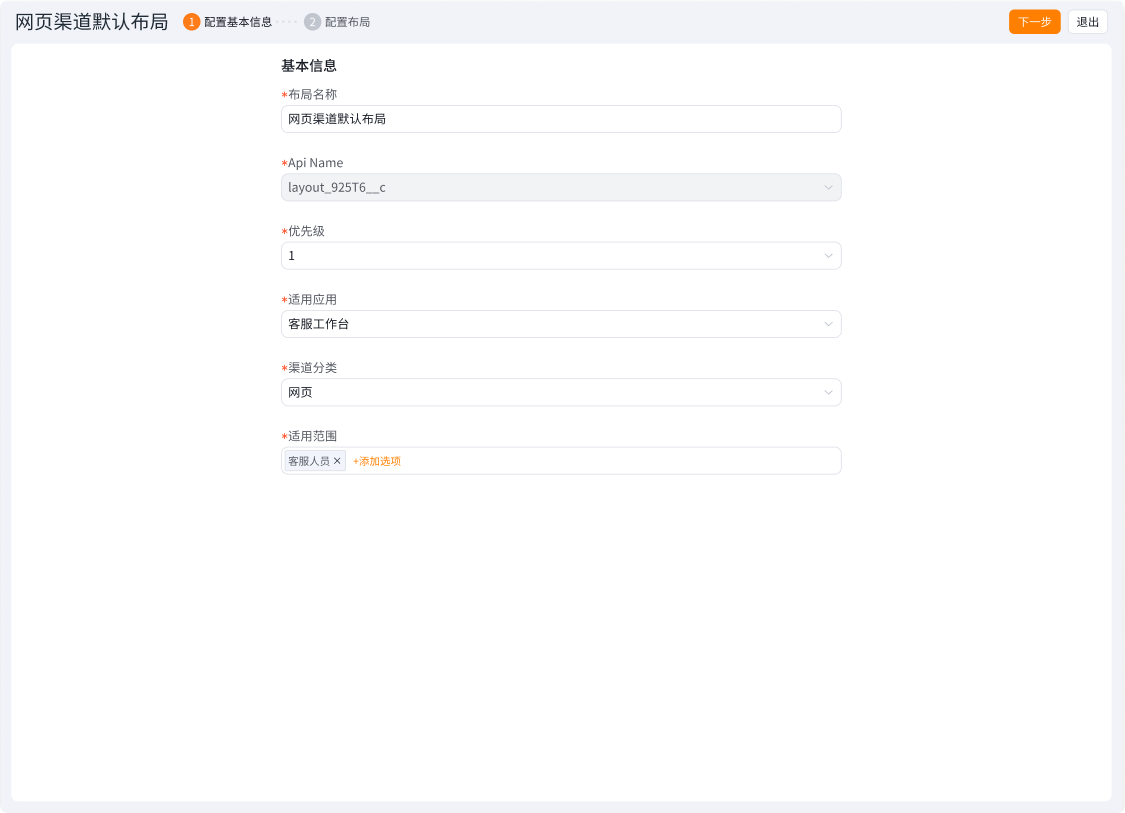Viewport: 1125px width, 813px height.
Task: Select the Api Name box layout_925T6__c
Action: [x=550, y=188]
